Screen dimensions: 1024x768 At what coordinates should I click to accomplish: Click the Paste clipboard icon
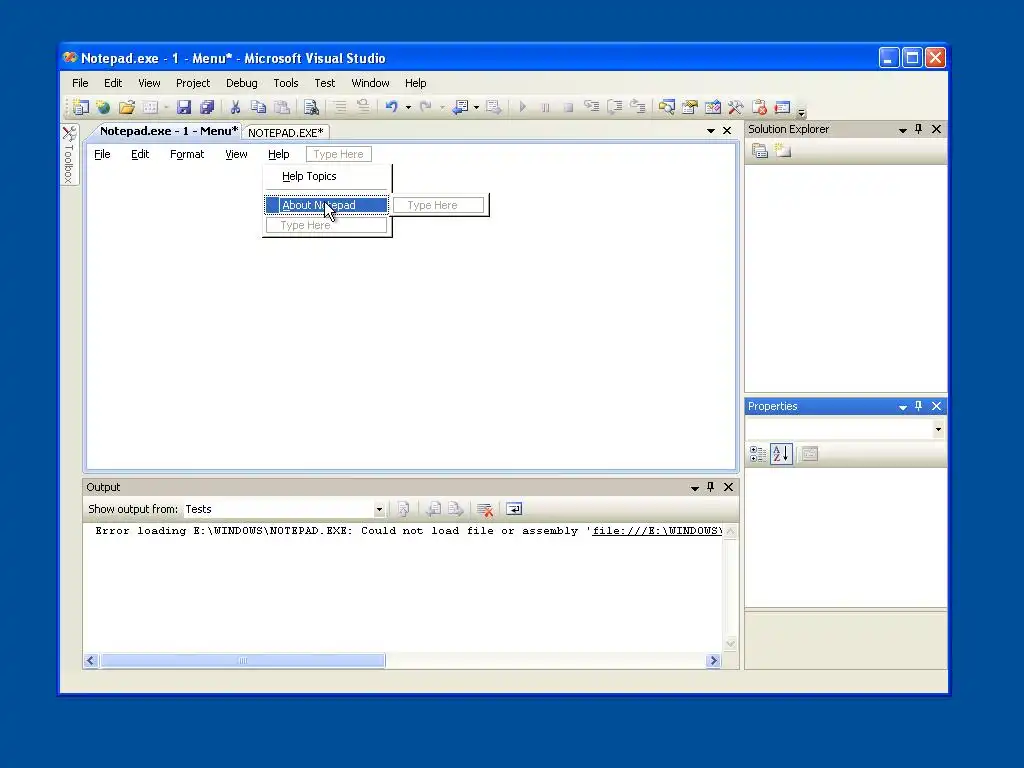[281, 107]
